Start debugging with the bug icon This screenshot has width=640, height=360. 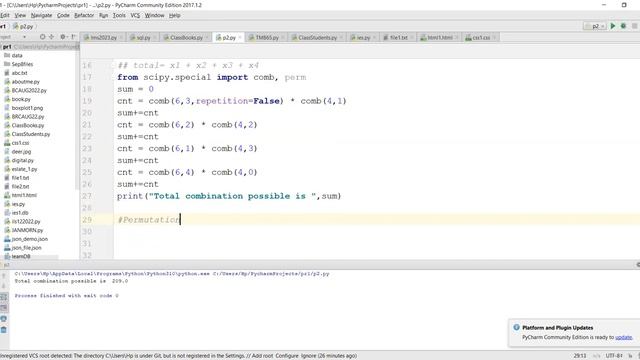(623, 26)
